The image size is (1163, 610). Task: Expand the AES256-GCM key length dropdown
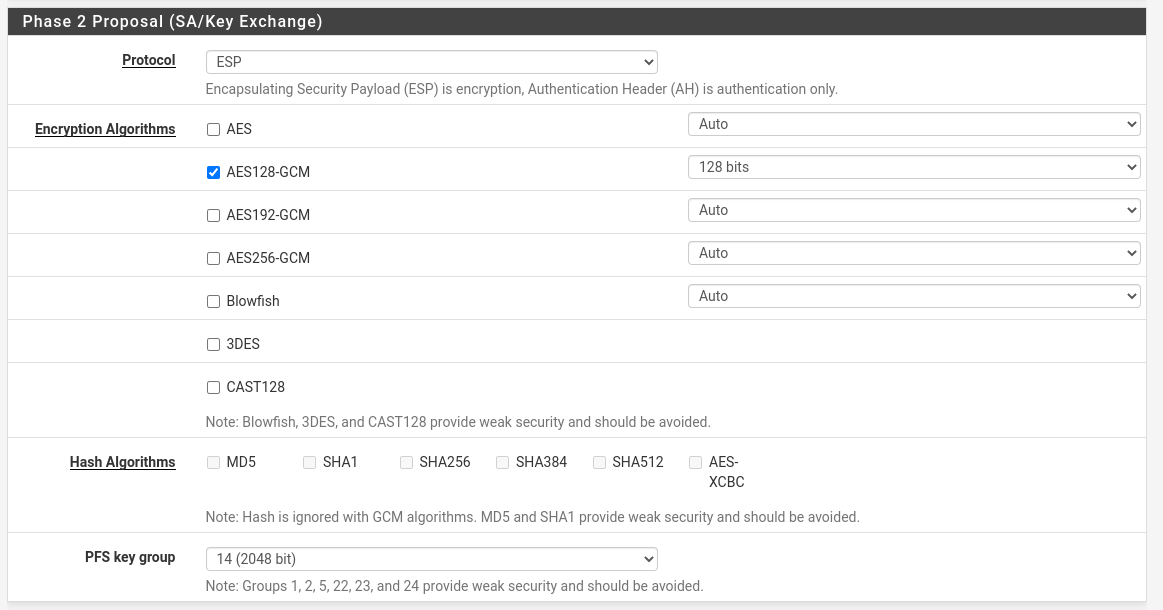click(912, 252)
